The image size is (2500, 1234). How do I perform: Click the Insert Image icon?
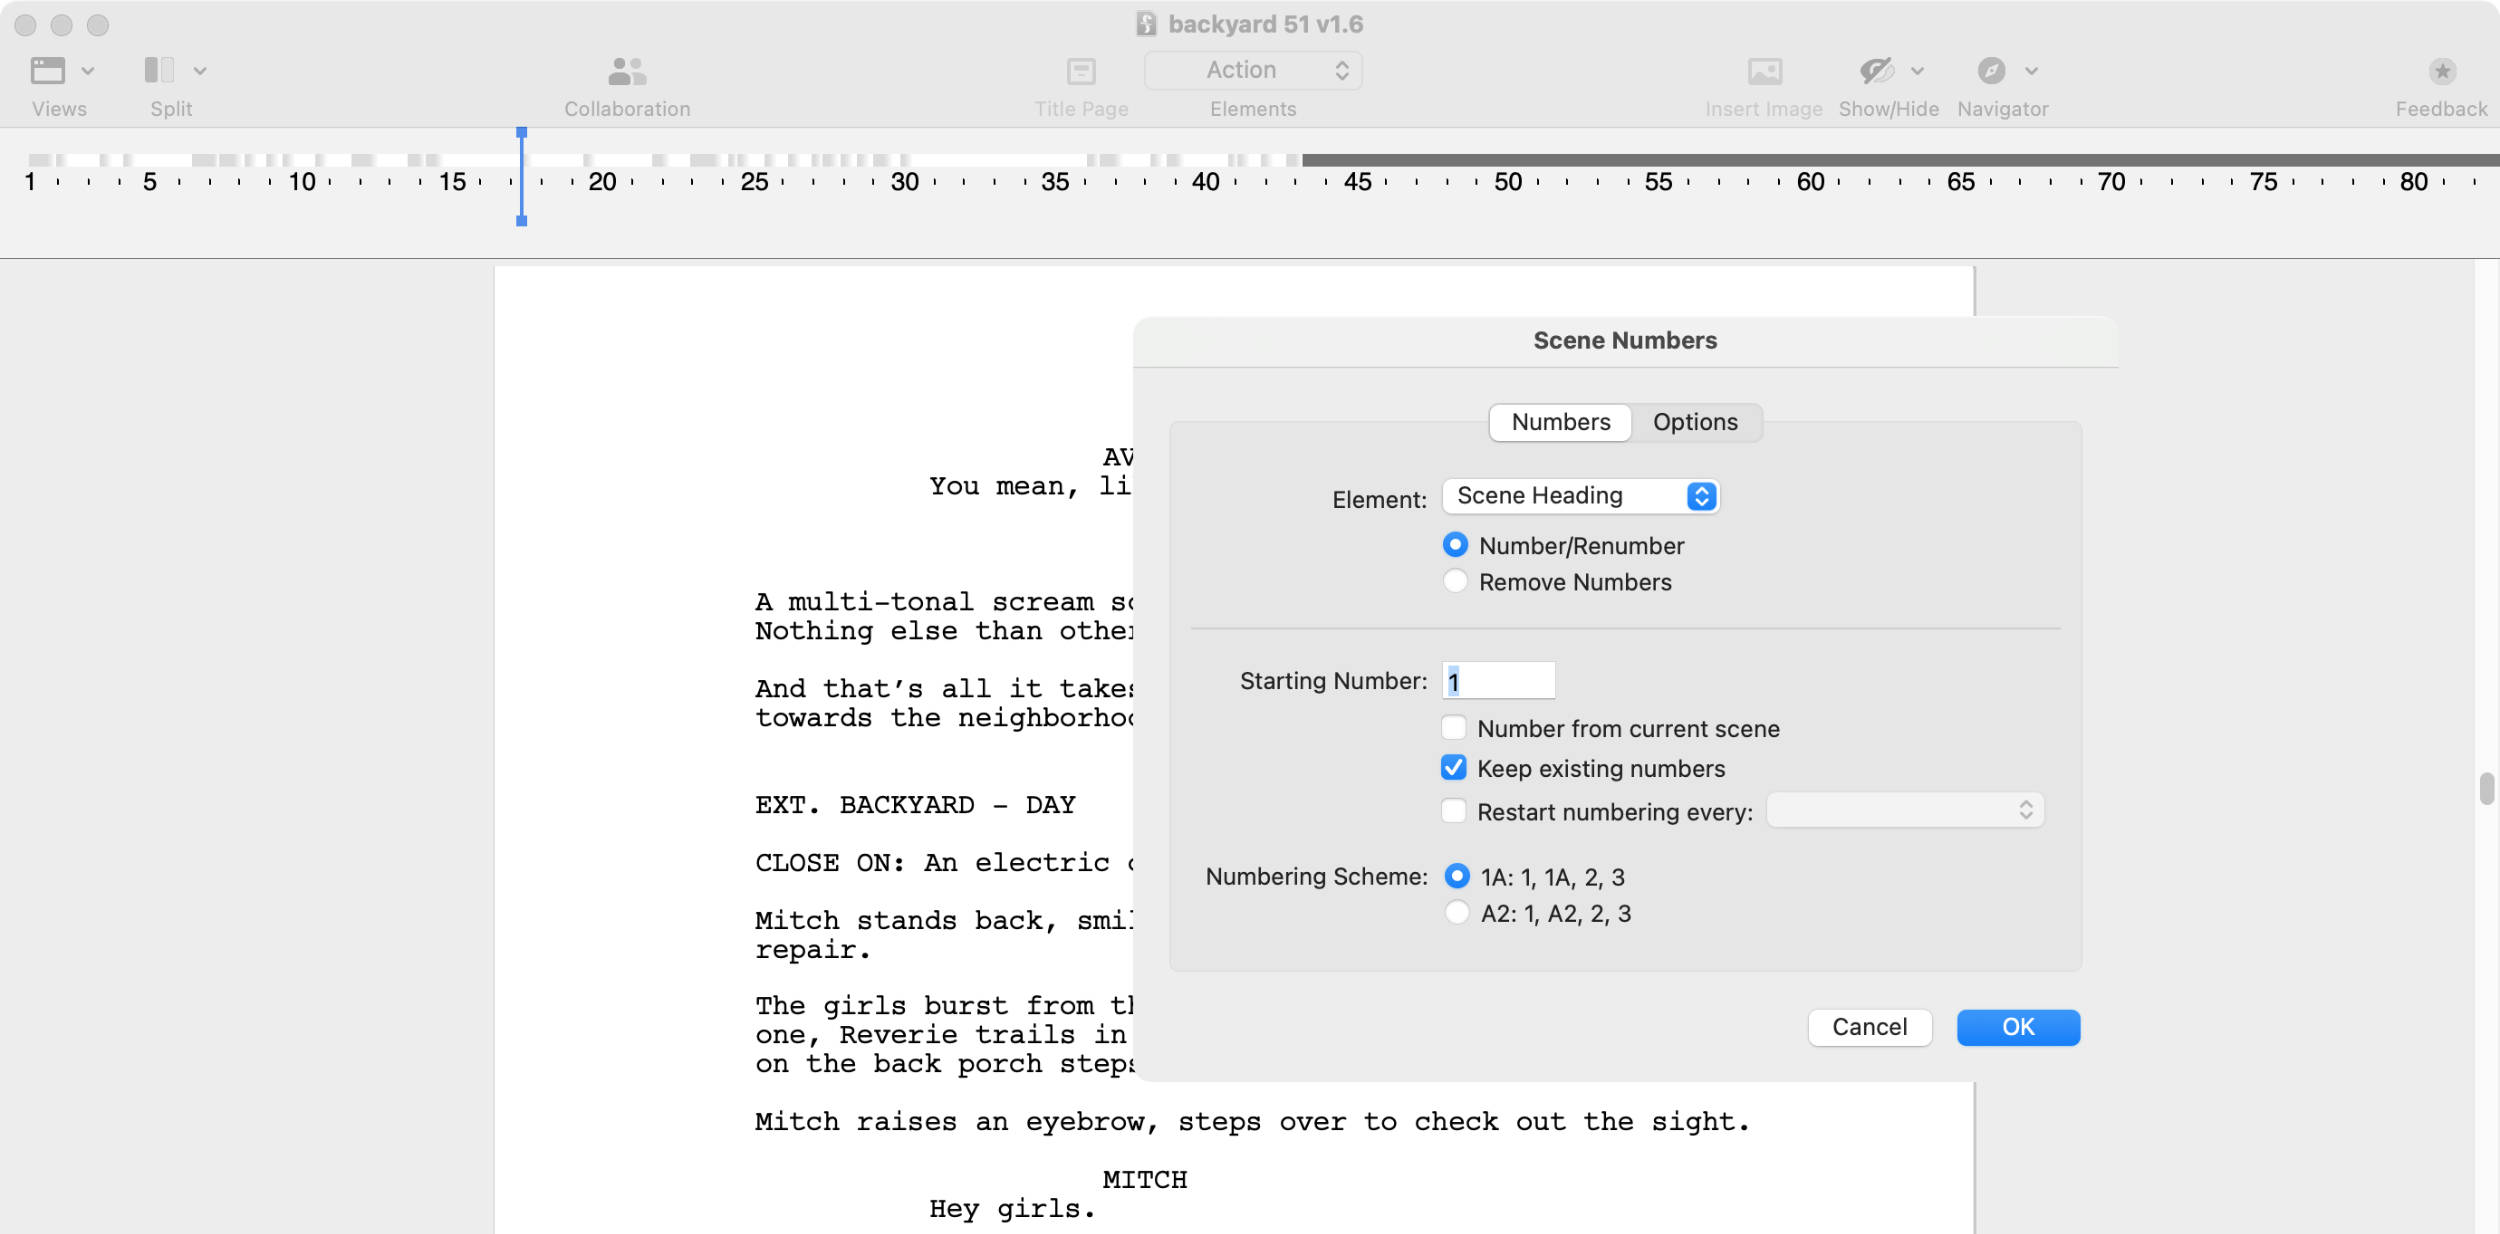[x=1765, y=71]
